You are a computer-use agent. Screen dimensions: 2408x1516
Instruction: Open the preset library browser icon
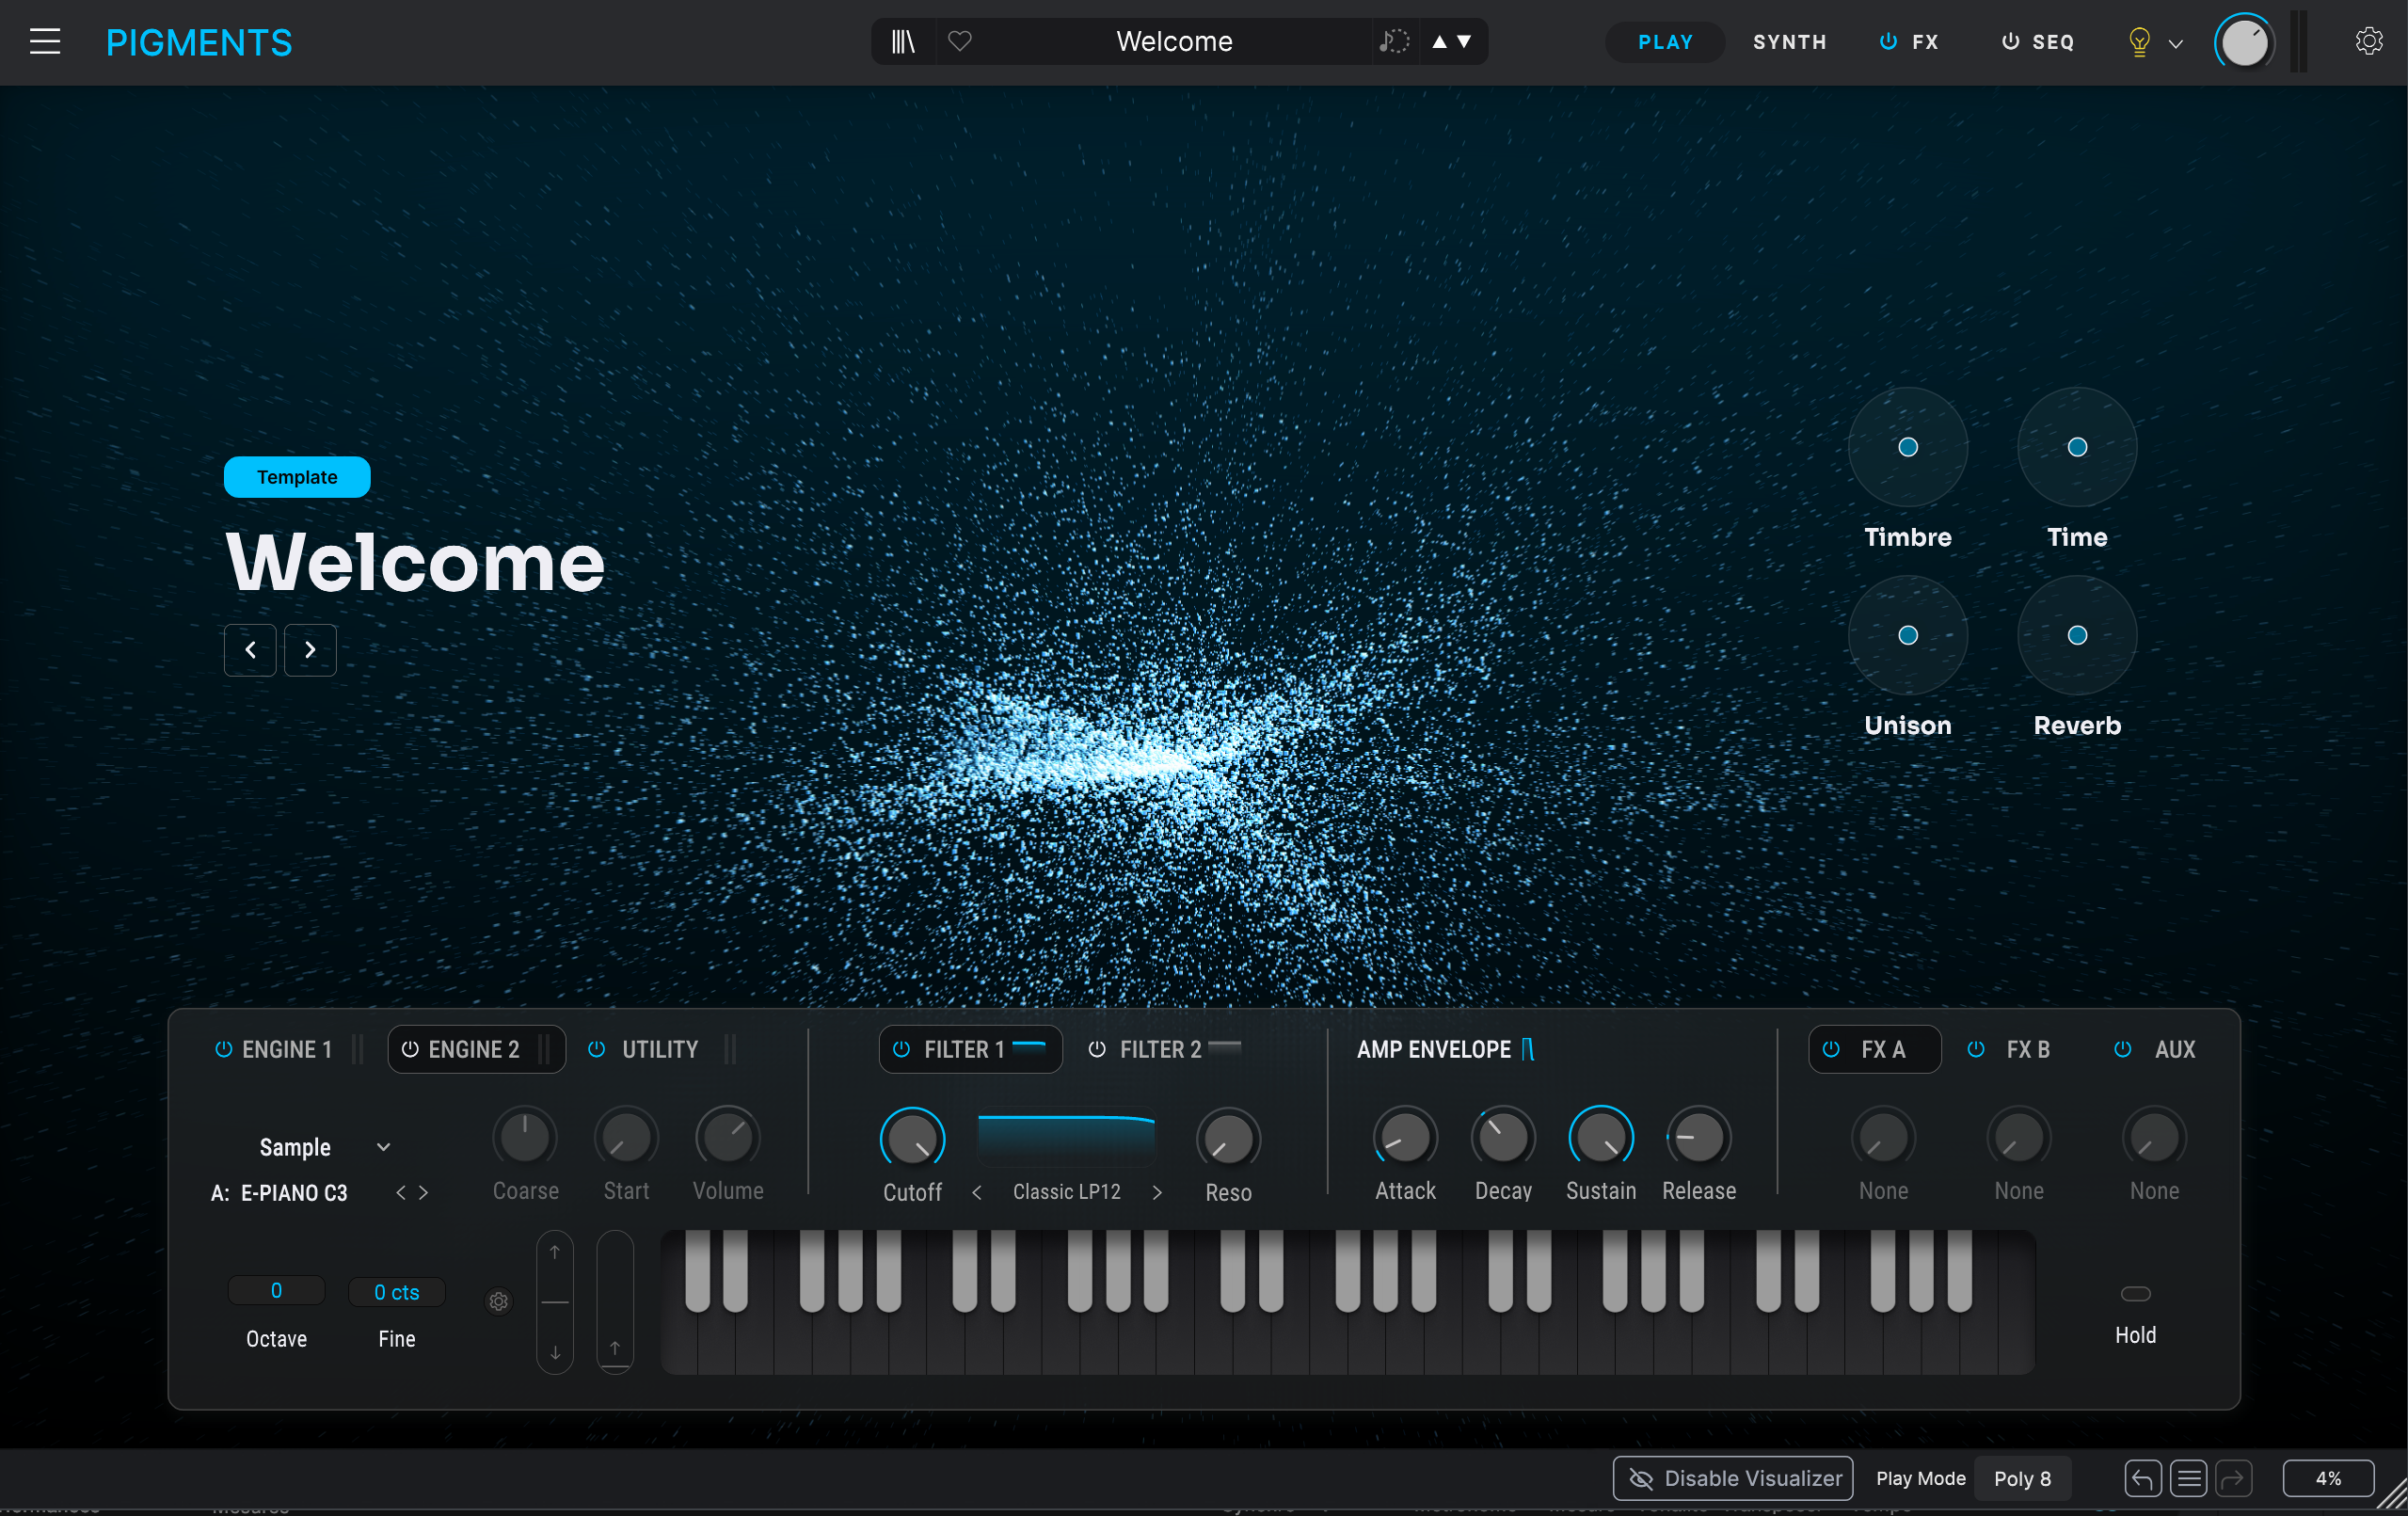coord(903,42)
